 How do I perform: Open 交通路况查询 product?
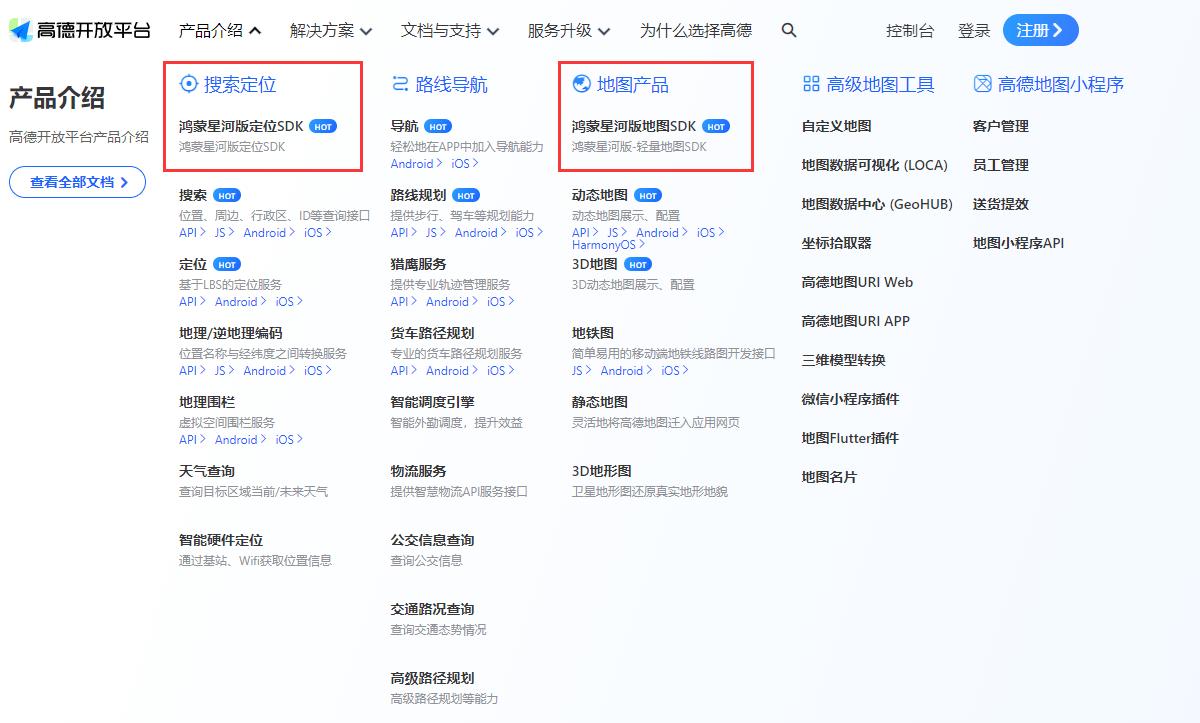[x=432, y=609]
